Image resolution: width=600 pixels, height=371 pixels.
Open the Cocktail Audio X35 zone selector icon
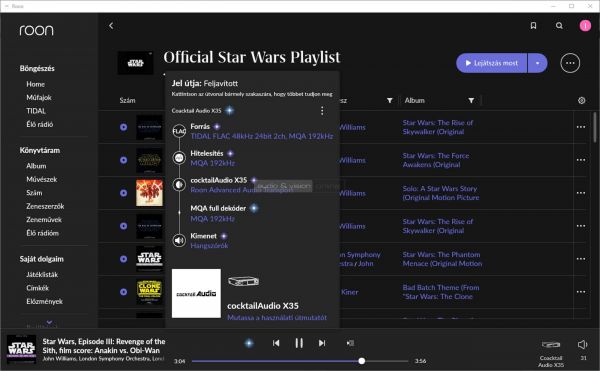(551, 345)
